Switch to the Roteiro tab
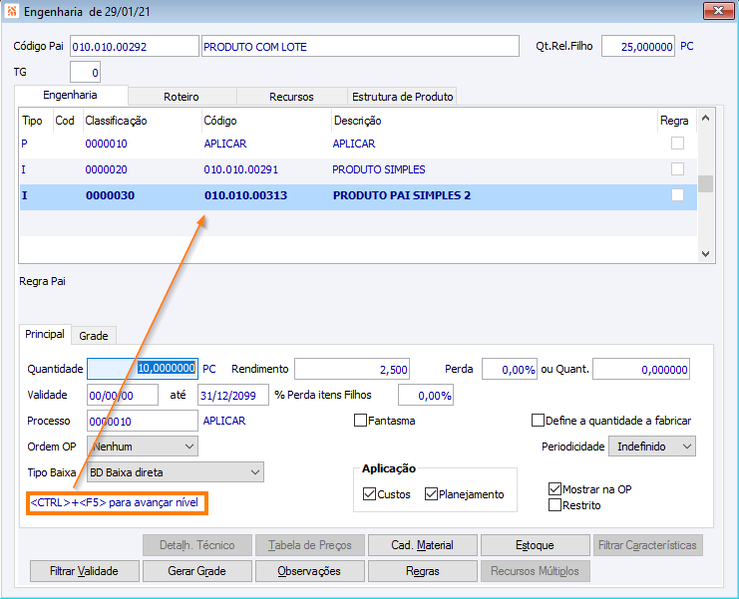This screenshot has width=739, height=599. (181, 97)
